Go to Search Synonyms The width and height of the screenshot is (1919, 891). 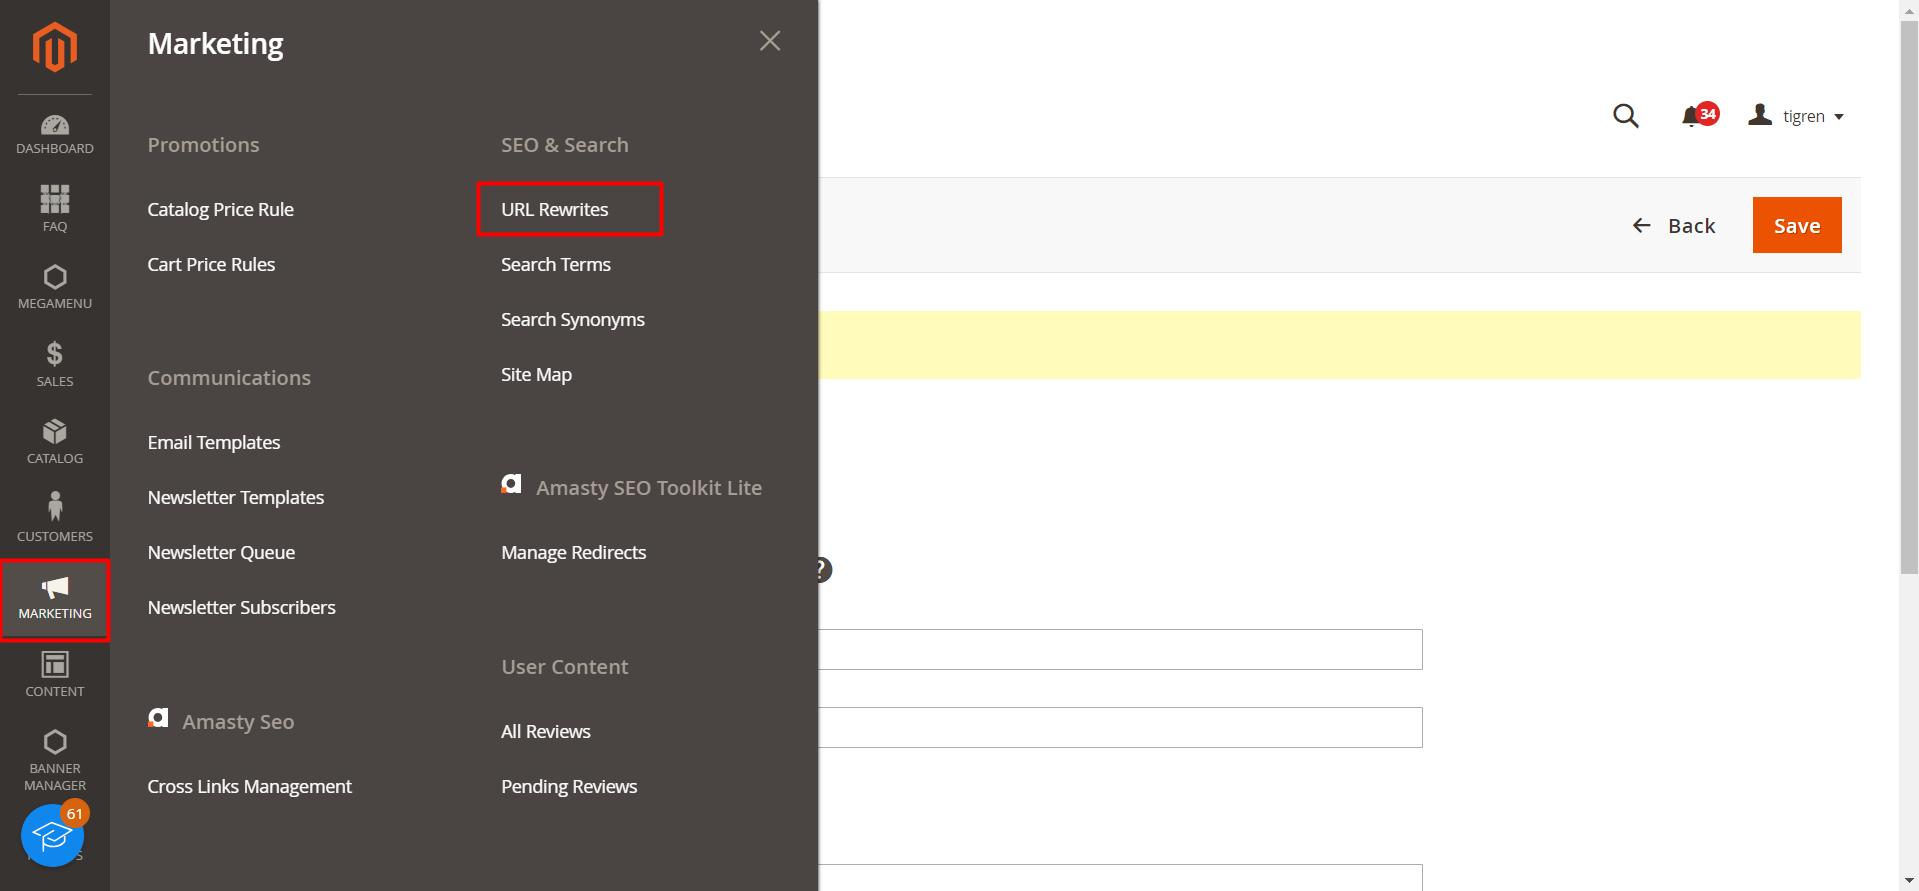pyautogui.click(x=572, y=319)
